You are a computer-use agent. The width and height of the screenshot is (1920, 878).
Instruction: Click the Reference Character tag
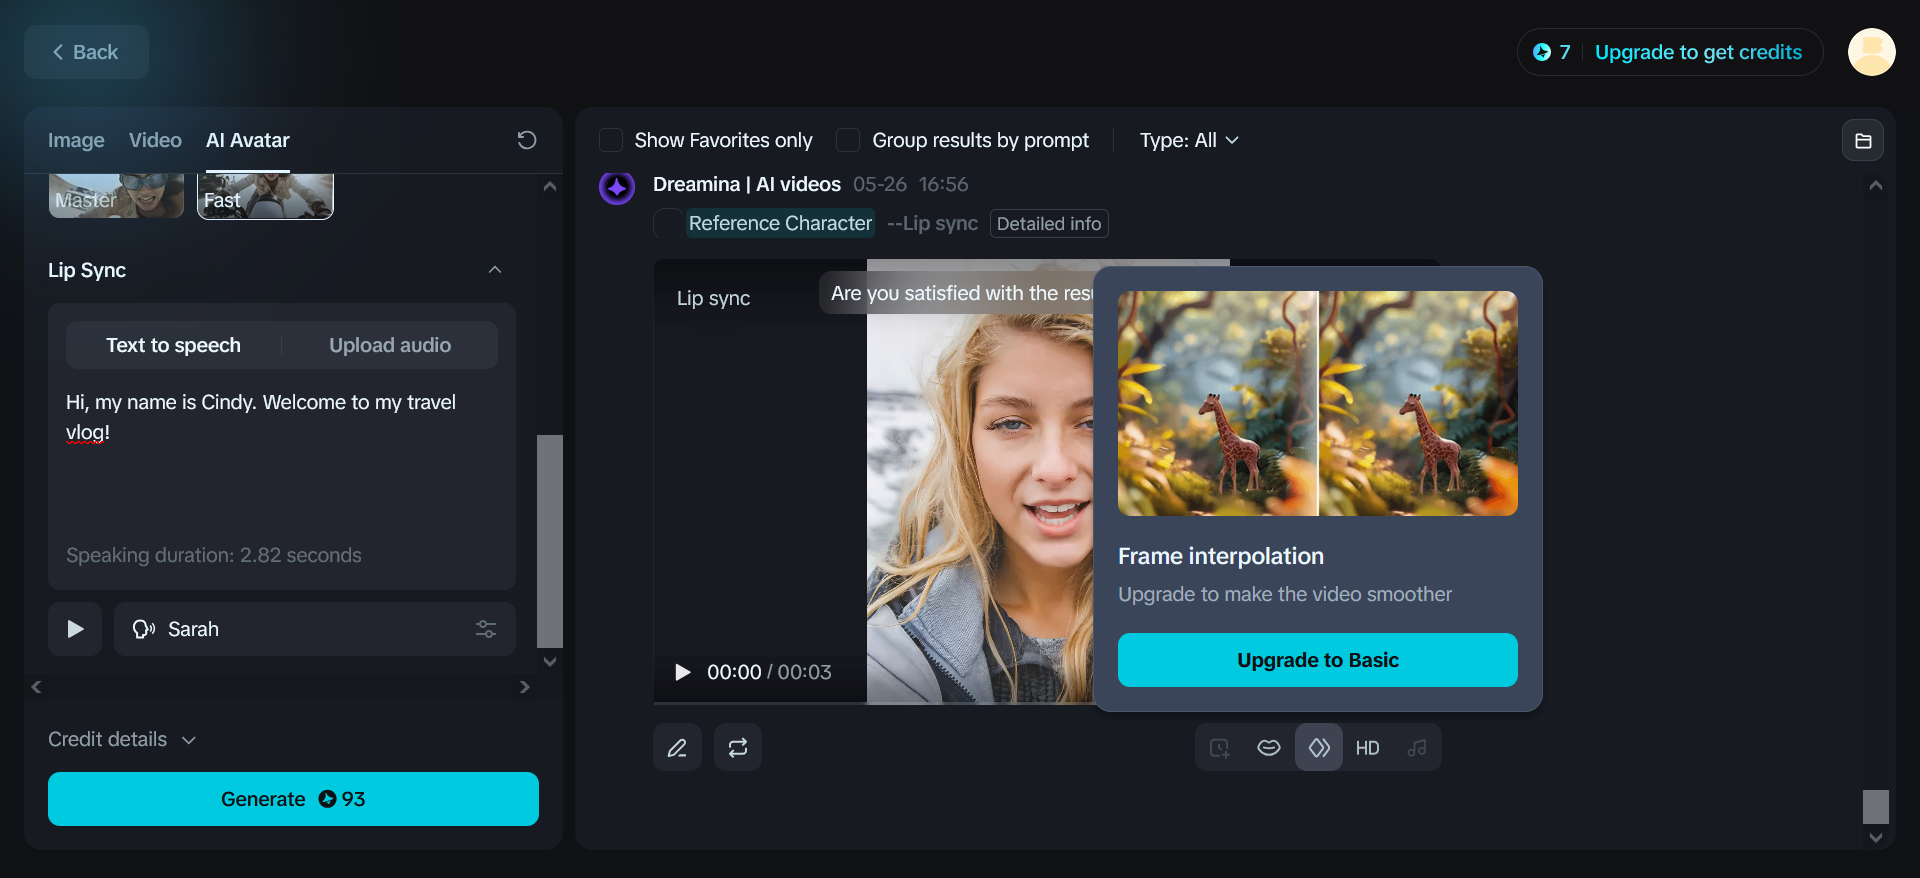(x=780, y=223)
